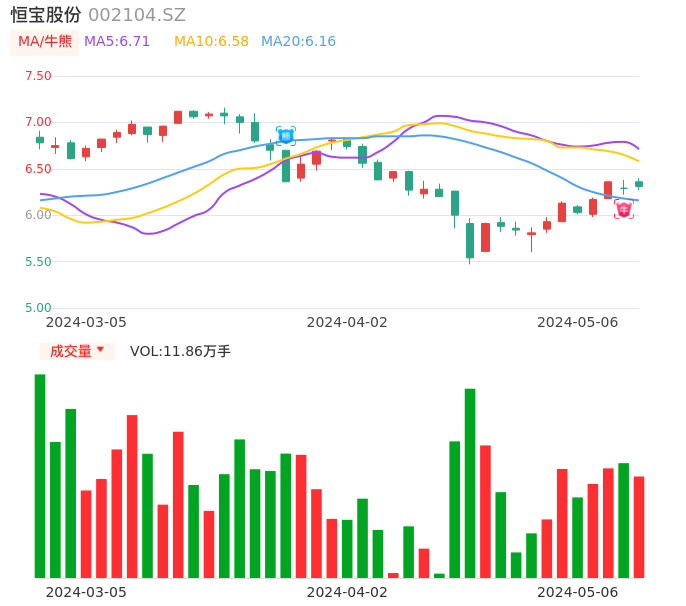Click the lowest long green candlestick near 5.50
This screenshot has height=606, width=686.
tap(470, 241)
